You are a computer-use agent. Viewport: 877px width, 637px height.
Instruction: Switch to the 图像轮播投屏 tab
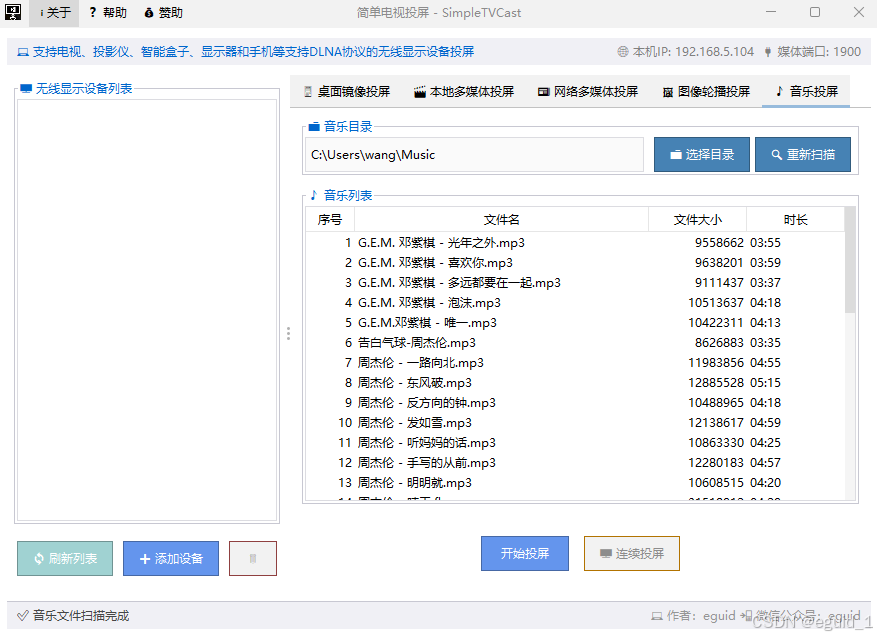tap(706, 92)
